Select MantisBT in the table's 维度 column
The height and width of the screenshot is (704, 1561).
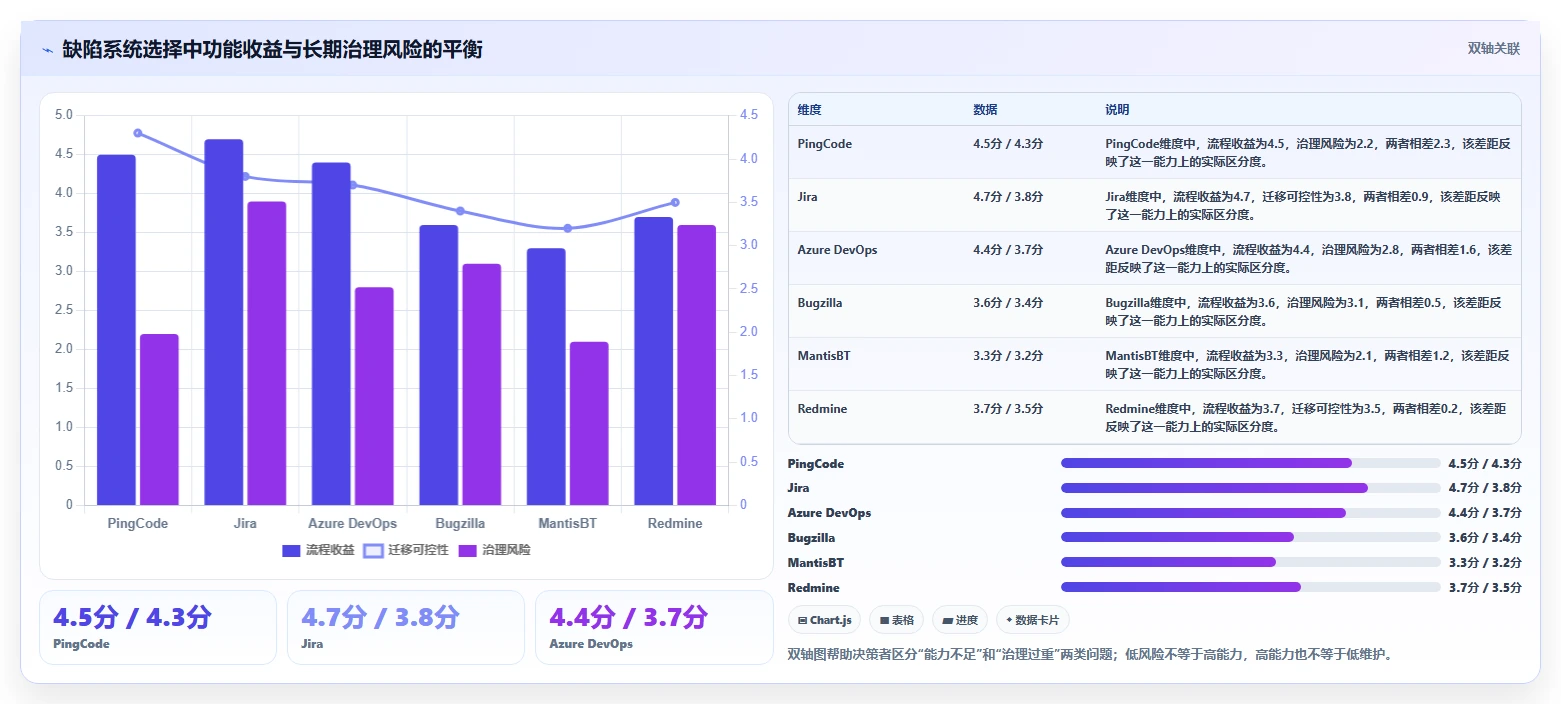coord(824,356)
